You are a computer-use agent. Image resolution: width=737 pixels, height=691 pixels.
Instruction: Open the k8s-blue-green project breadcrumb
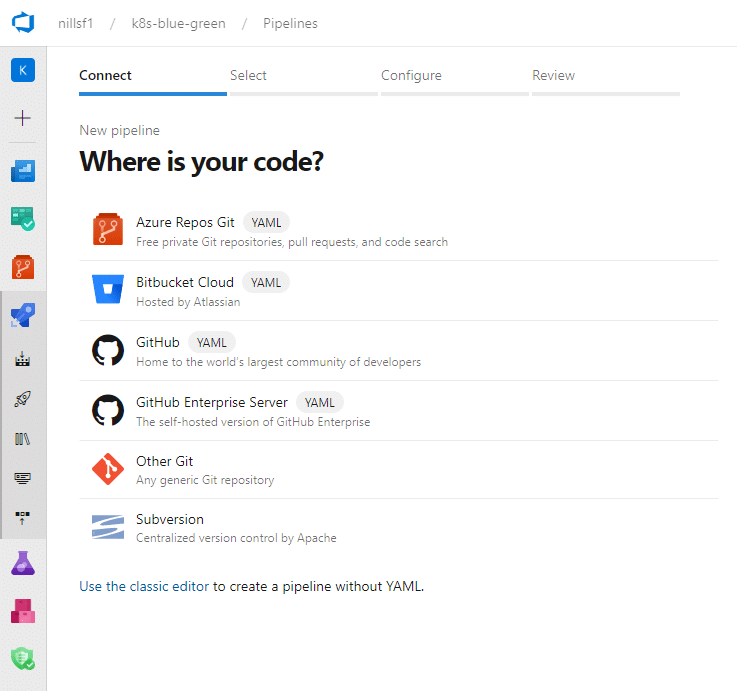[179, 23]
